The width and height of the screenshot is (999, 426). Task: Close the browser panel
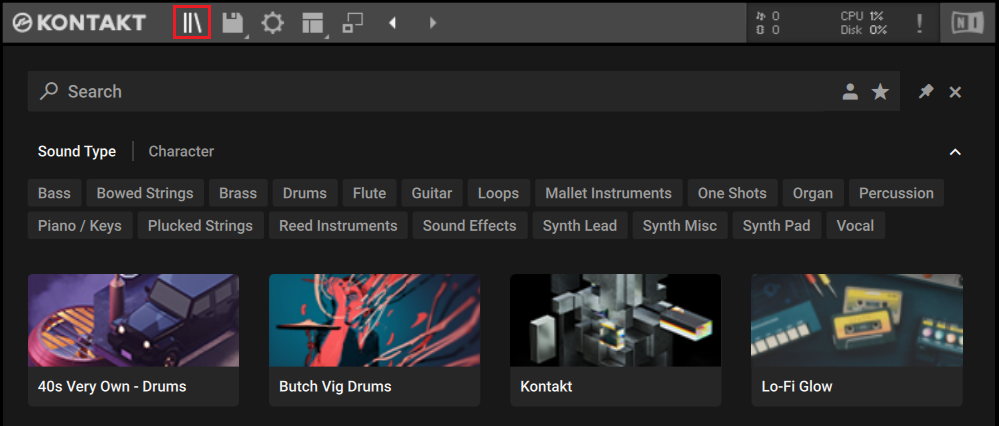pyautogui.click(x=955, y=92)
